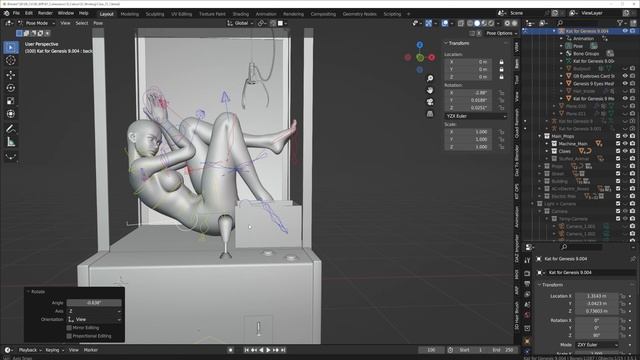Image resolution: width=640 pixels, height=360 pixels.
Task: Open the Pose menu in viewport header
Action: (98, 23)
